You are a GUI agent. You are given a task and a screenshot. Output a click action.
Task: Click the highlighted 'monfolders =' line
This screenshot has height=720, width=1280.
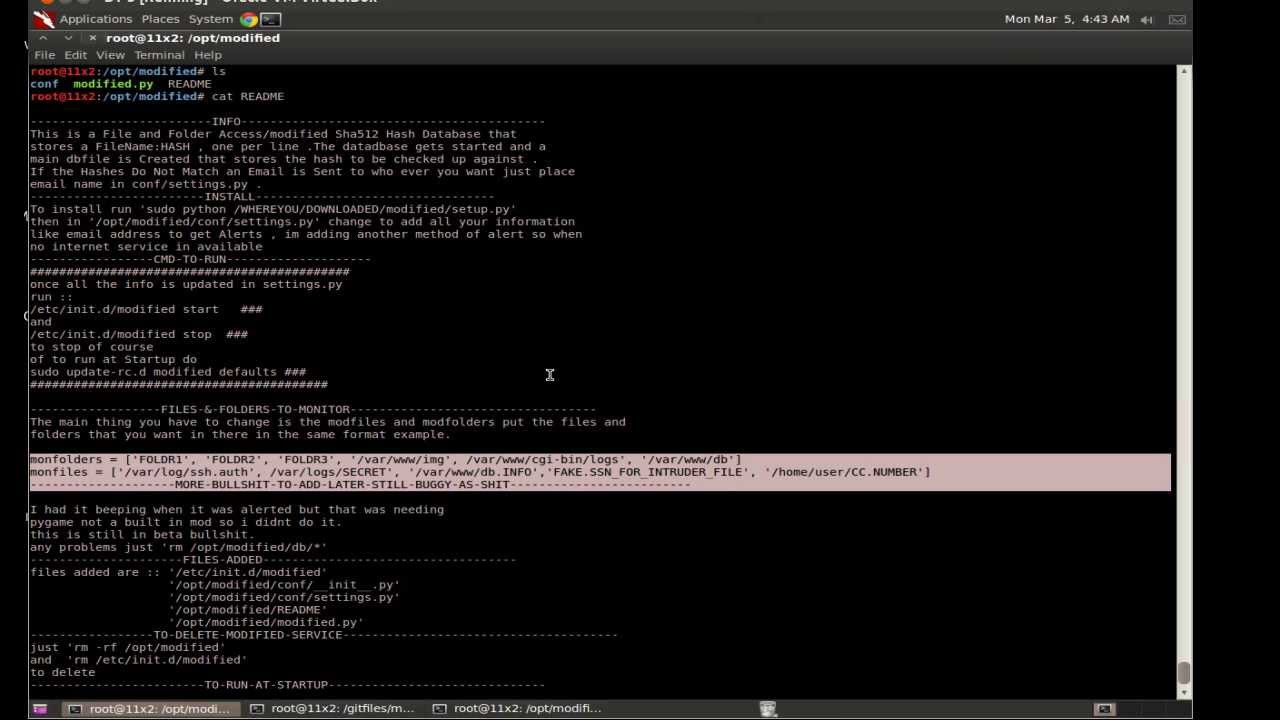pos(385,460)
